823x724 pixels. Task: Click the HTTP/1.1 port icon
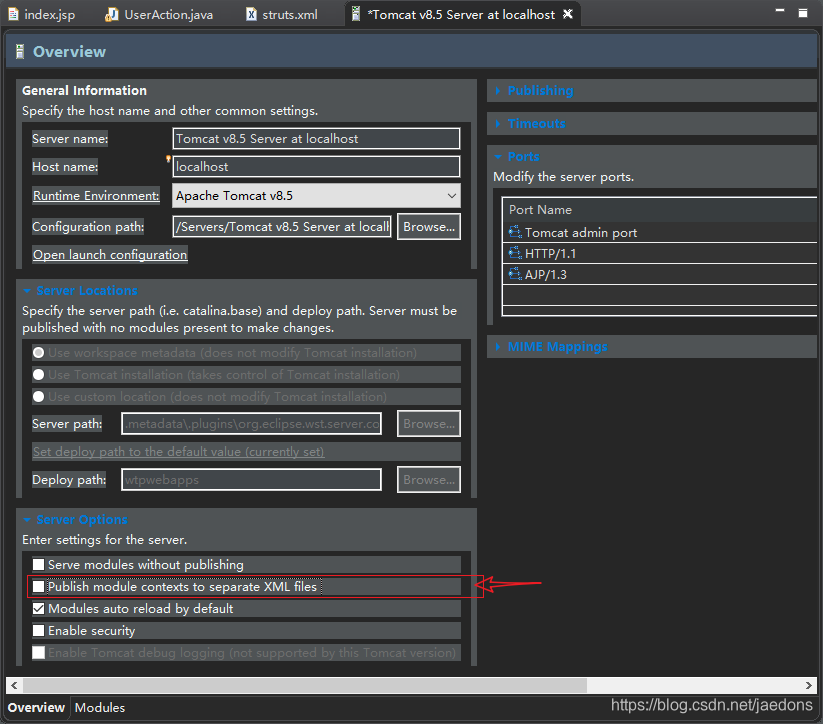click(515, 253)
